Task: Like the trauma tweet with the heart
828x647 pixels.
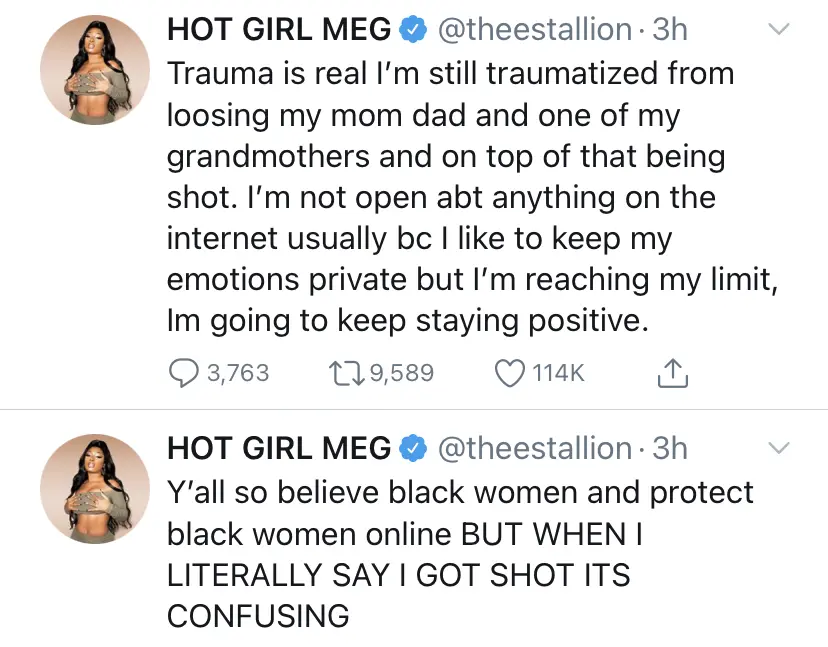Action: (510, 373)
